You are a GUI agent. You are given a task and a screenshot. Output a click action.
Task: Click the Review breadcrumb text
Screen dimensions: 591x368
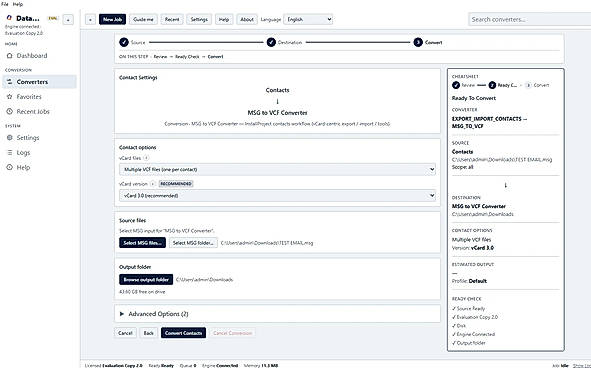160,57
